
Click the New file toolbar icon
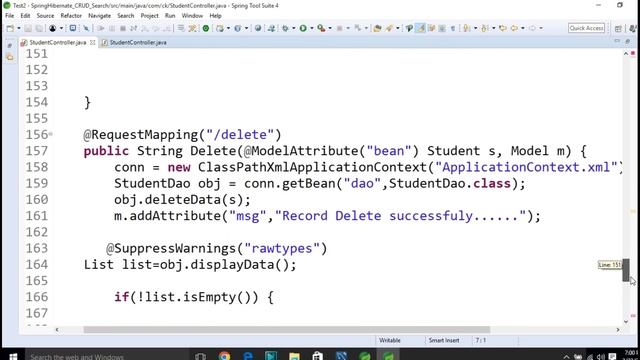pos(10,28)
